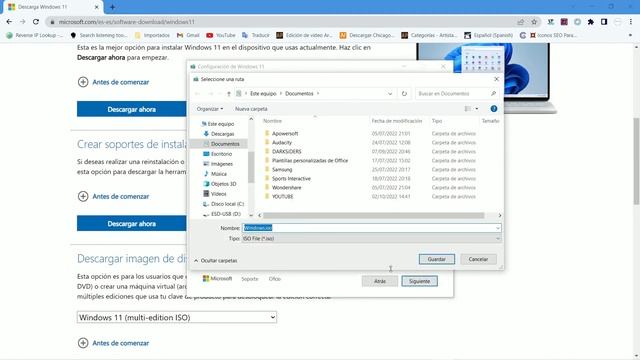Open the YouTube bookmark
Screen dimensions: 640x360
coord(221,35)
